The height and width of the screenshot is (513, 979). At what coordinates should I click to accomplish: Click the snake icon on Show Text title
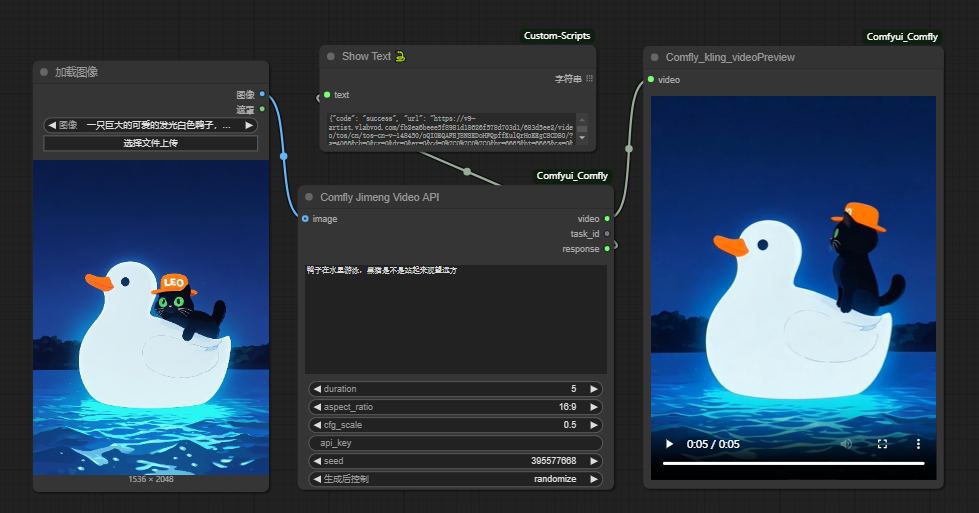[x=400, y=56]
